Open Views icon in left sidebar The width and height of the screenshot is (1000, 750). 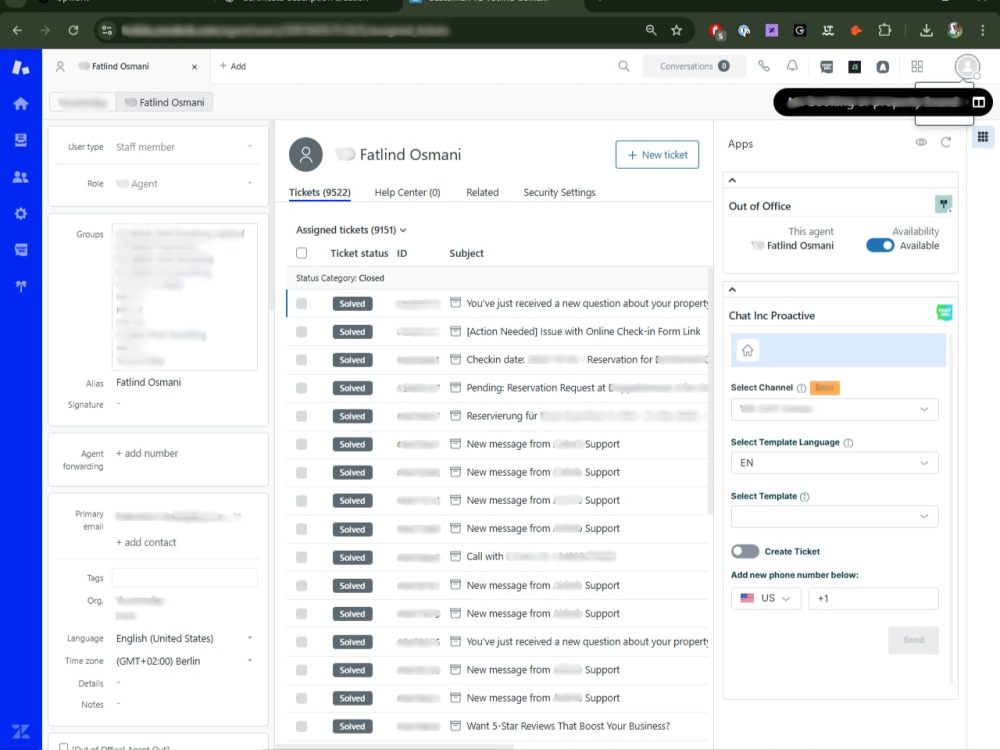(x=20, y=140)
